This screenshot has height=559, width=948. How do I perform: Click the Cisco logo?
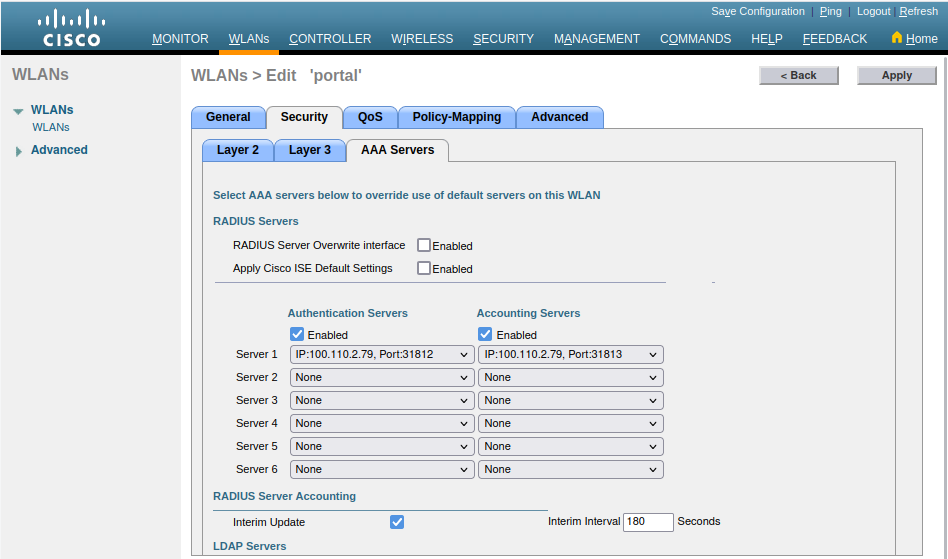(x=71, y=28)
